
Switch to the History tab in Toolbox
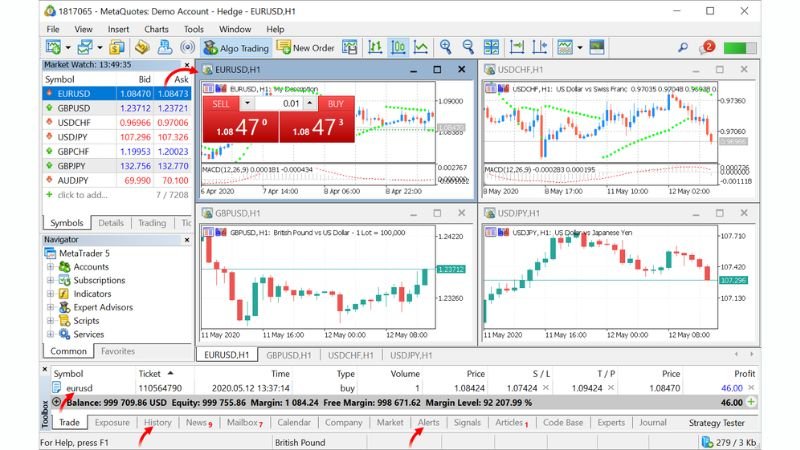[x=157, y=422]
